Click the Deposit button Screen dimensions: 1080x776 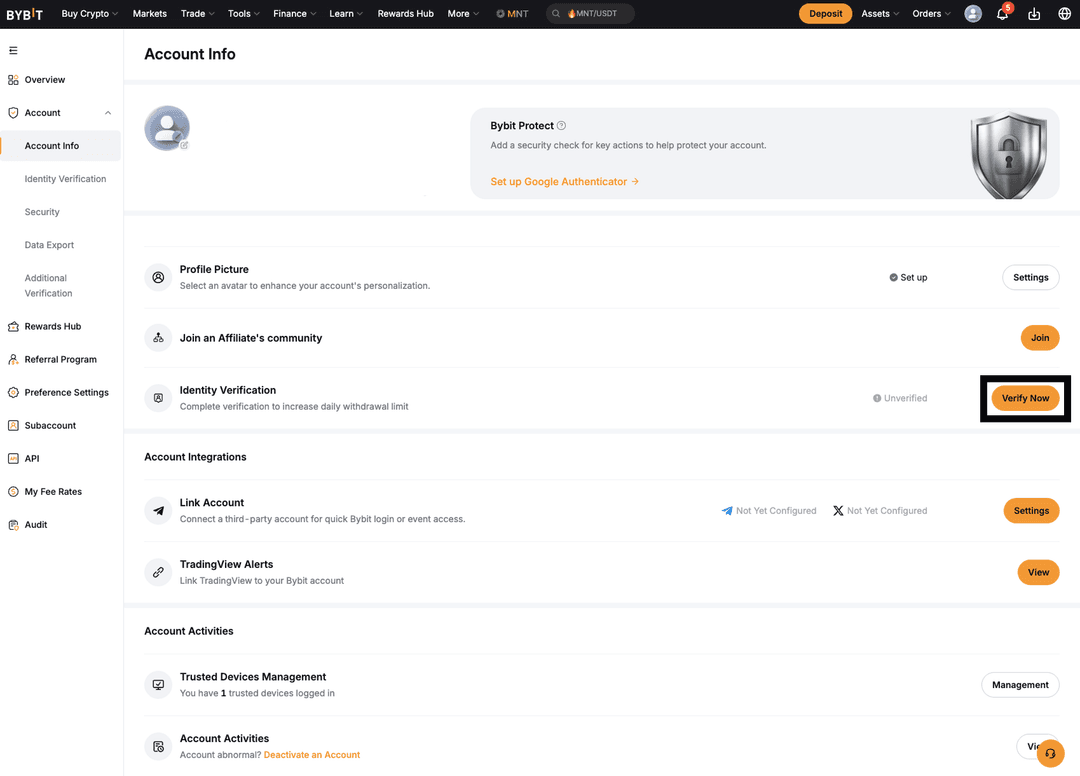tap(825, 14)
